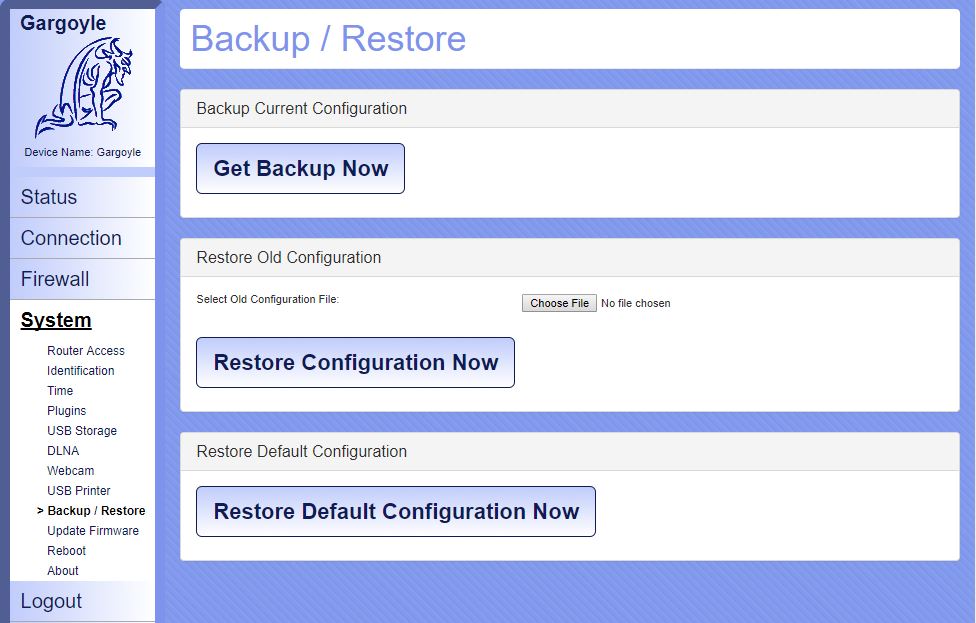The height and width of the screenshot is (623, 976).
Task: Open the Time settings page
Action: (x=60, y=391)
